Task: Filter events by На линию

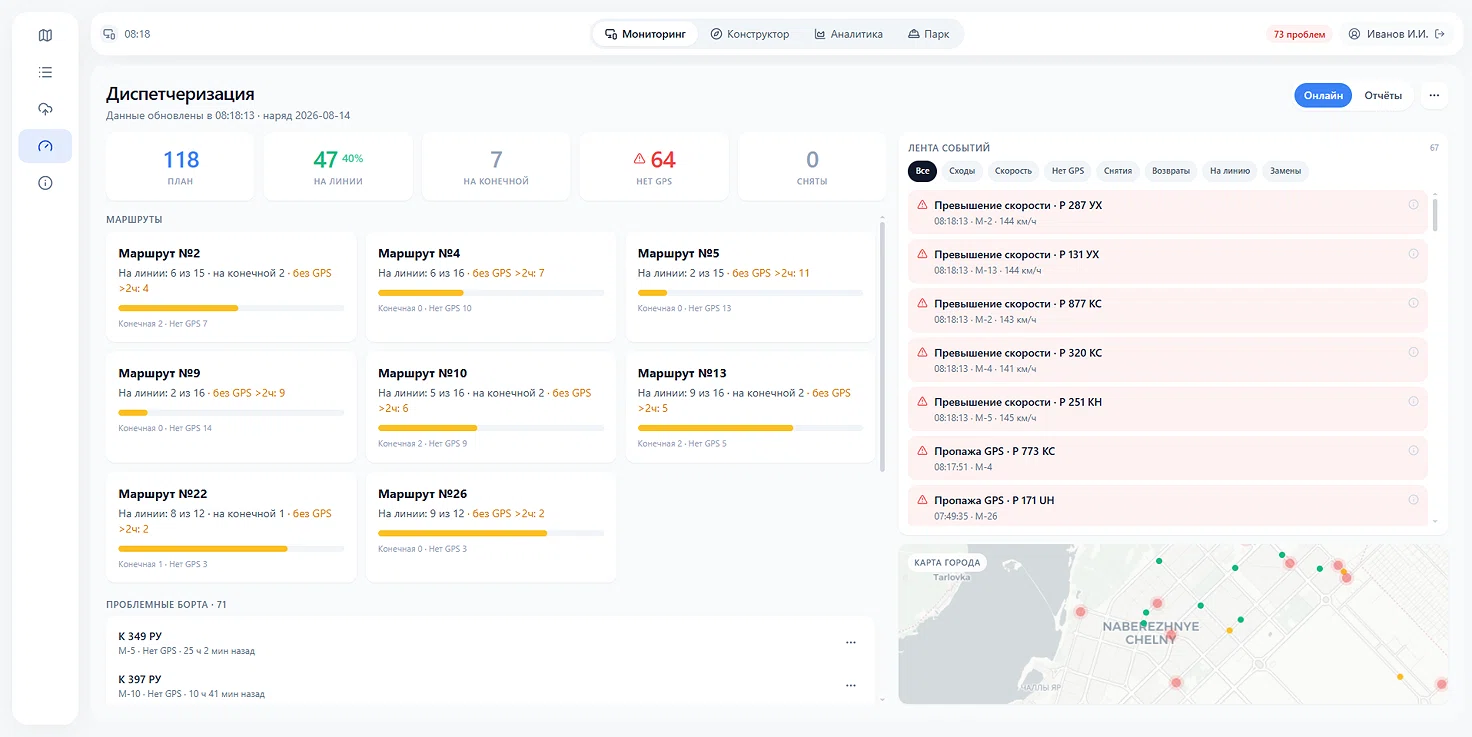Action: (1230, 171)
